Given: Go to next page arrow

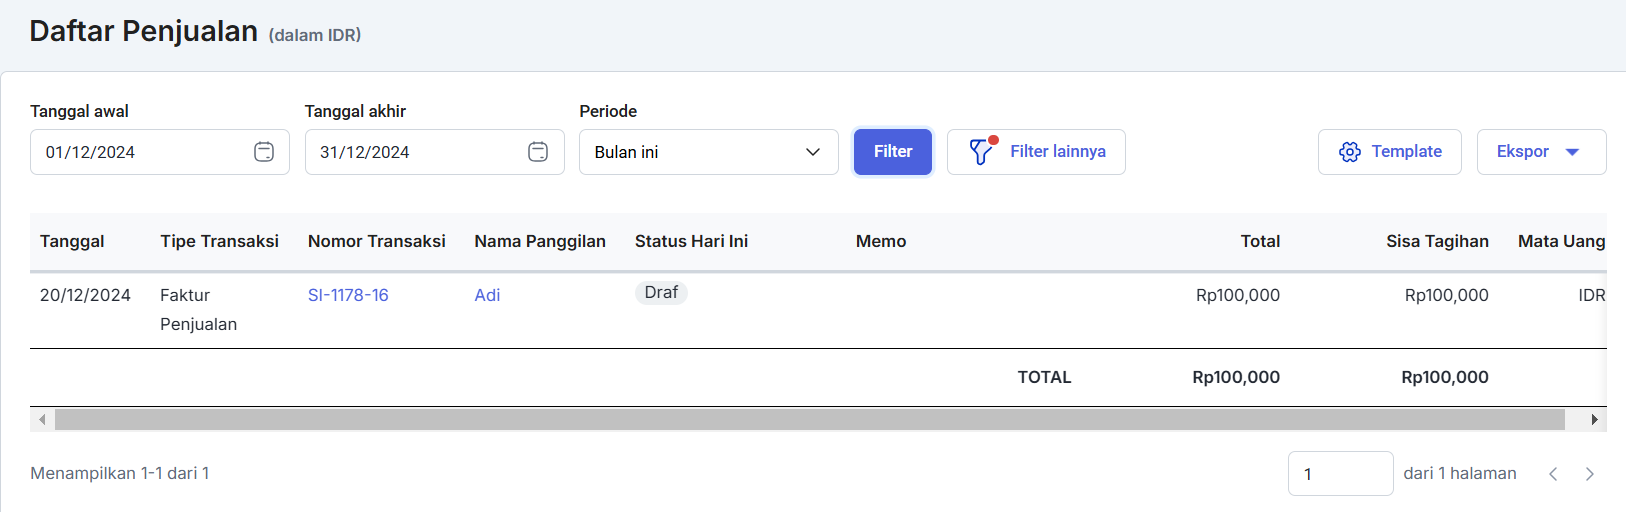Looking at the screenshot, I should (x=1590, y=474).
